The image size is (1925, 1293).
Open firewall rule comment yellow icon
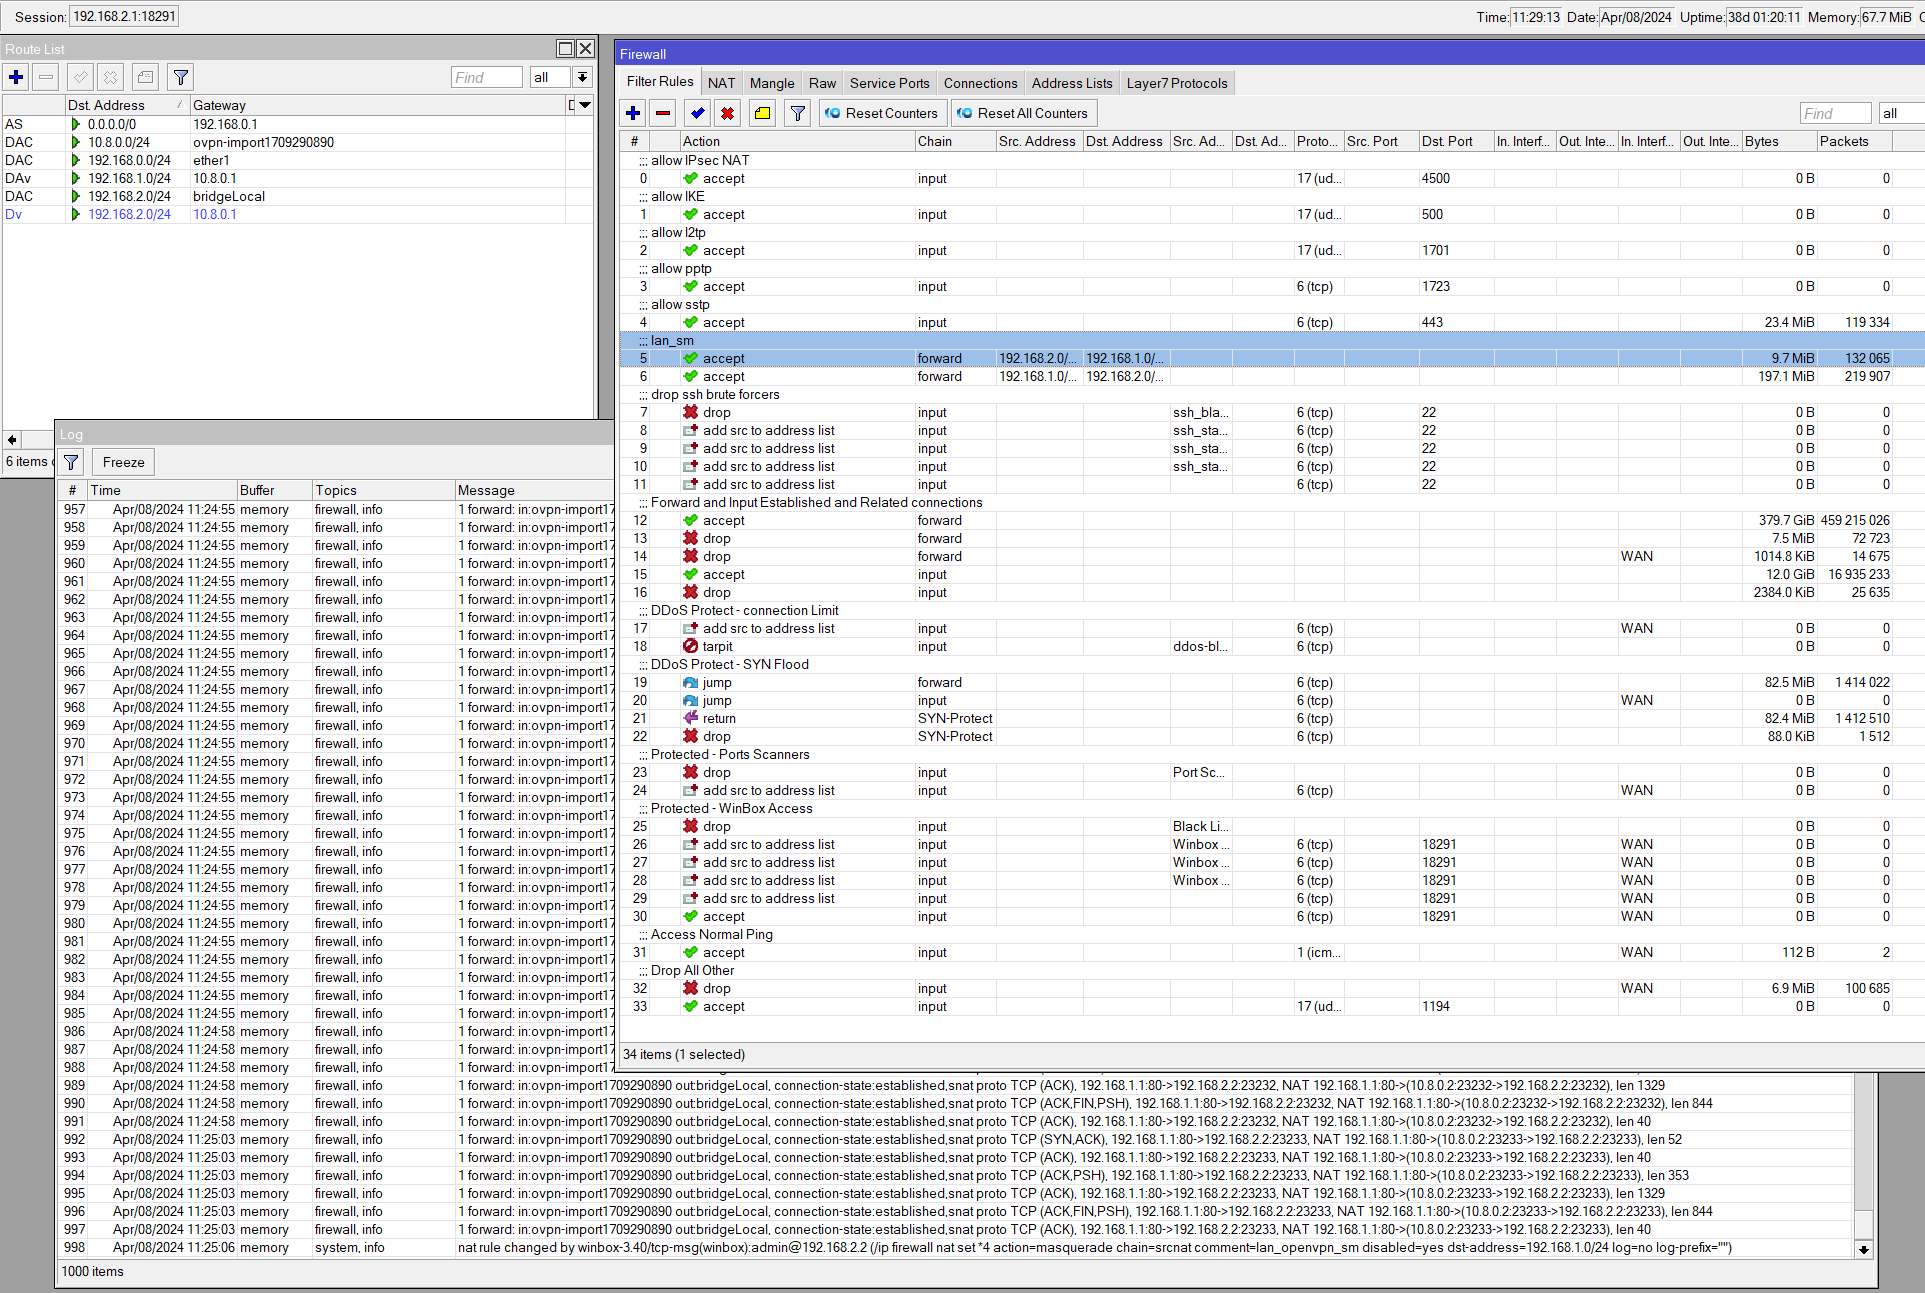763,113
